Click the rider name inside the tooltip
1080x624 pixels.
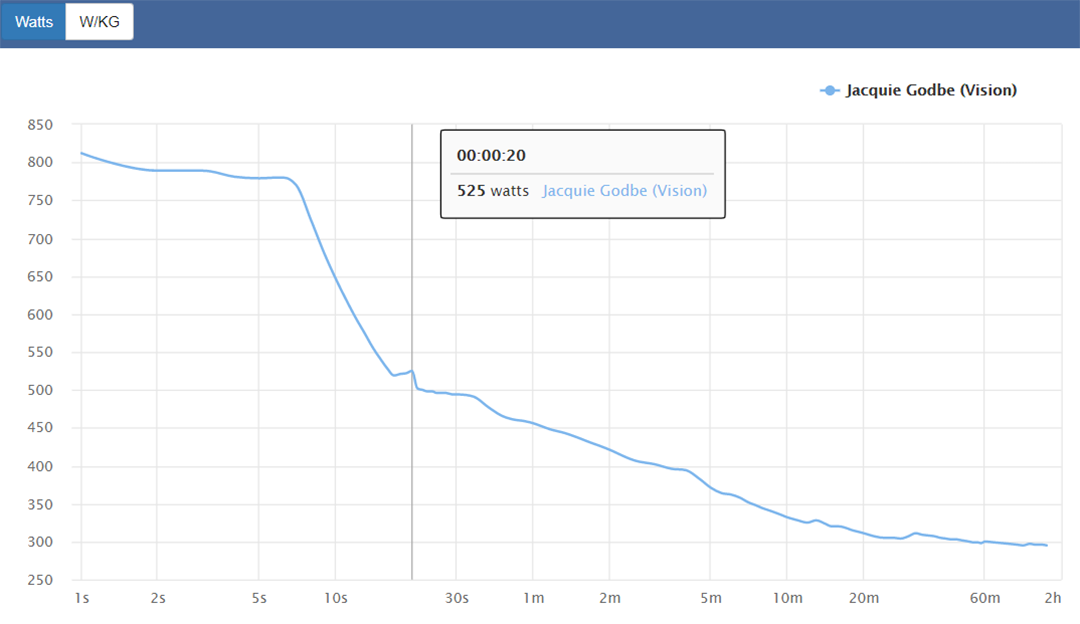(x=624, y=190)
